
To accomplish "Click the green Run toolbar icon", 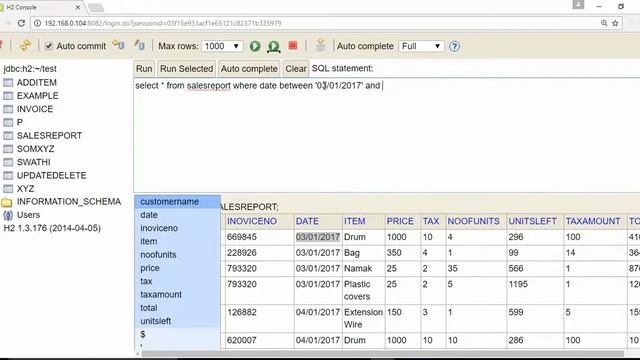I will pyautogui.click(x=255, y=46).
